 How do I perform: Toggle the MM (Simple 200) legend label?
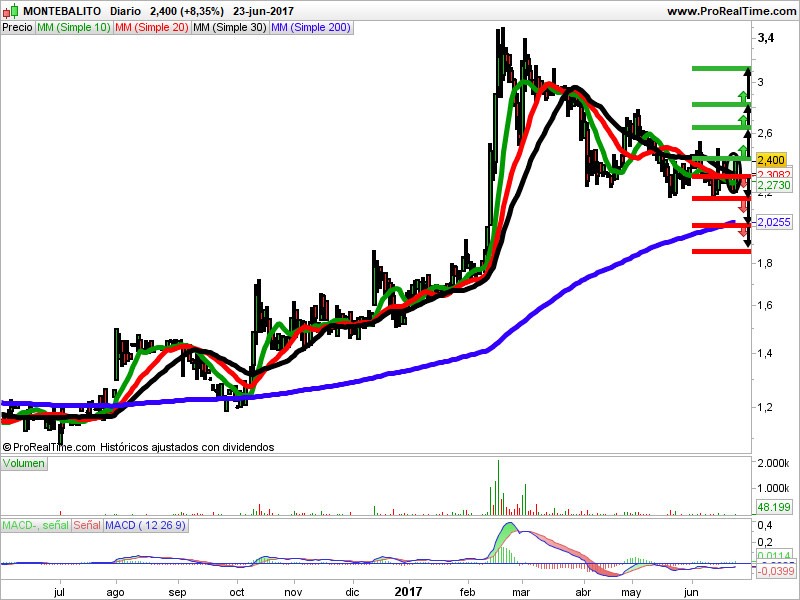[312, 28]
